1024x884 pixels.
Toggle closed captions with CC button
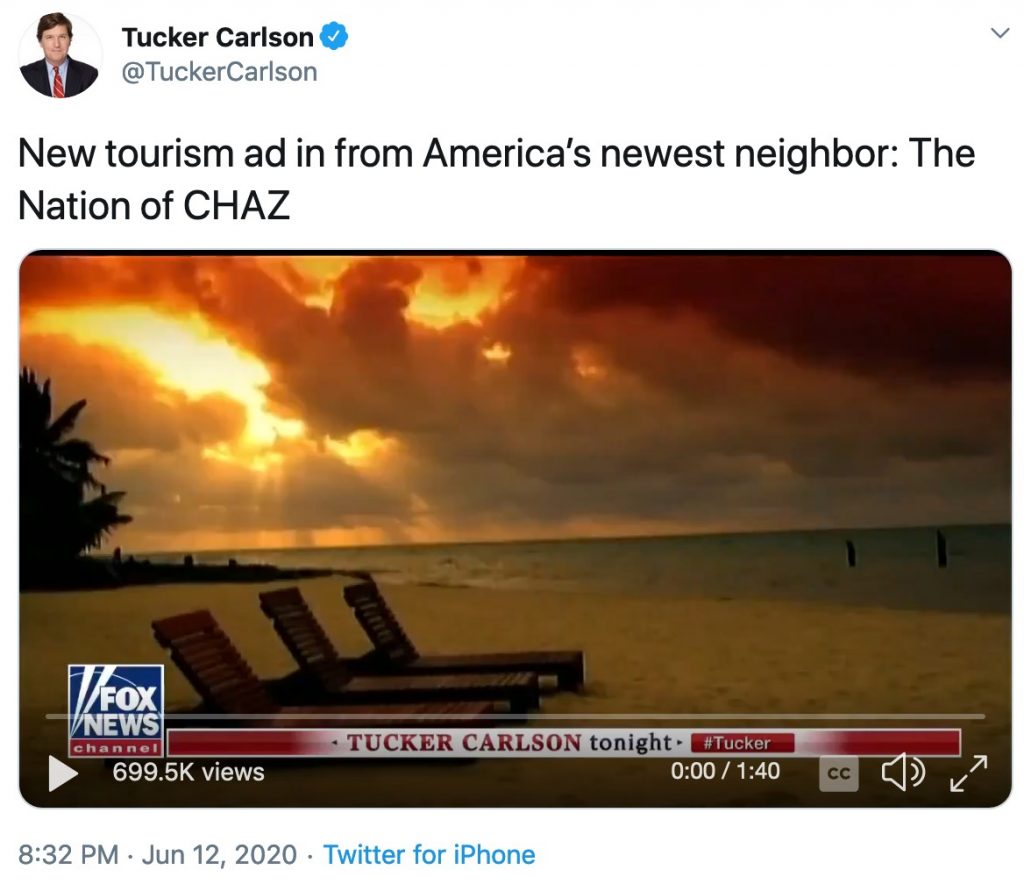click(x=839, y=773)
